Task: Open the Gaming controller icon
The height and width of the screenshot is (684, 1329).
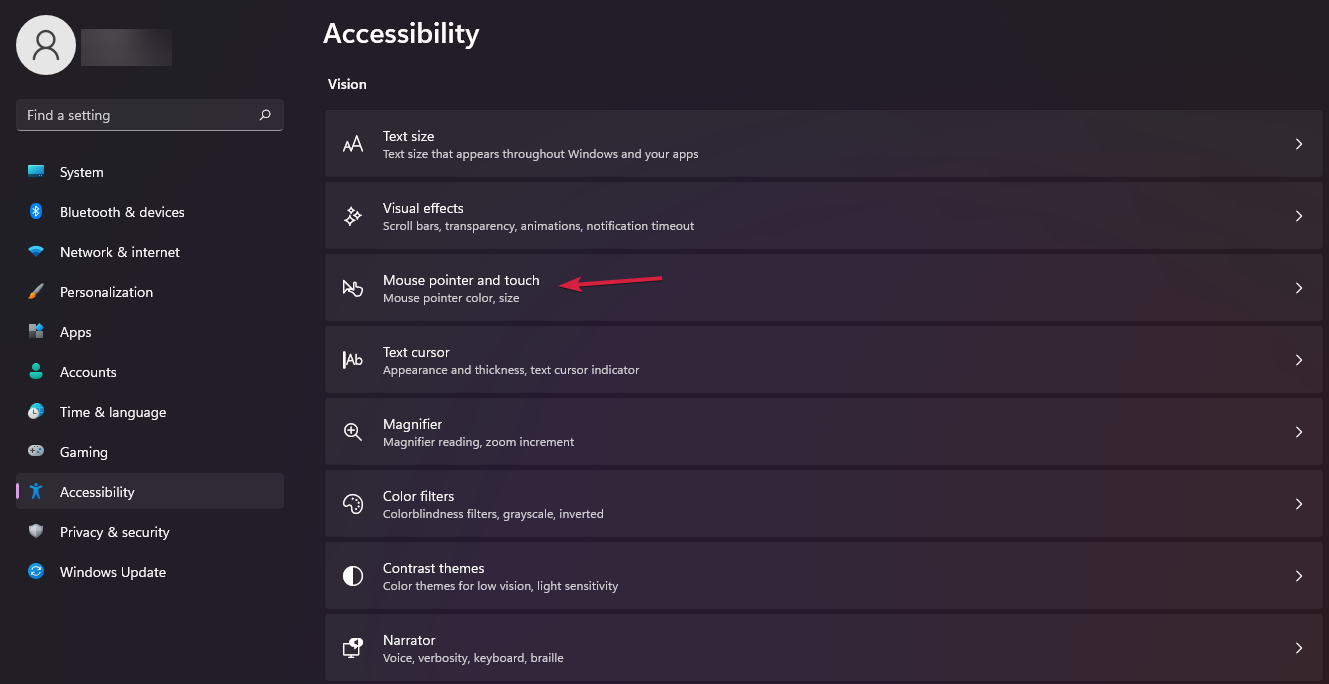Action: pos(36,452)
